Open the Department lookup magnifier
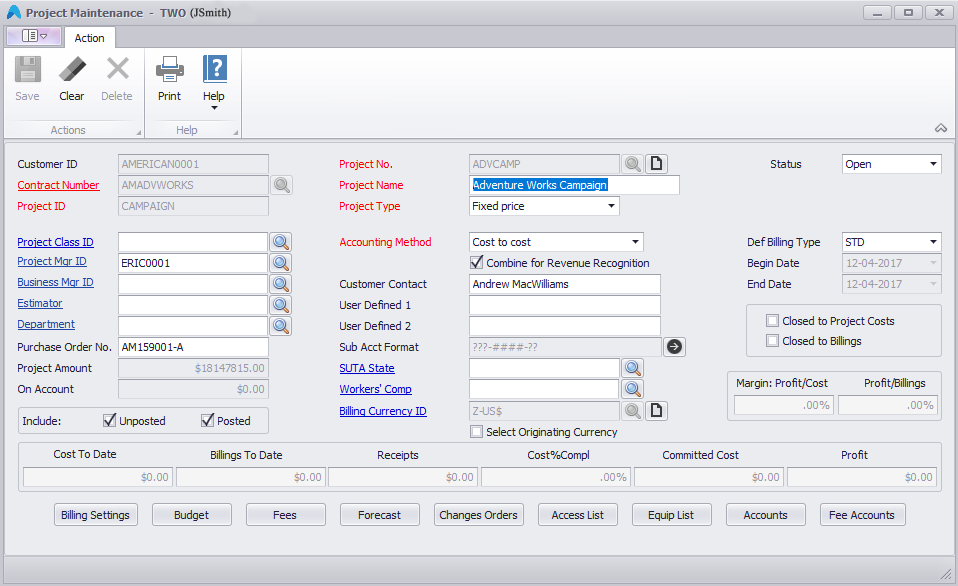 pyautogui.click(x=281, y=326)
